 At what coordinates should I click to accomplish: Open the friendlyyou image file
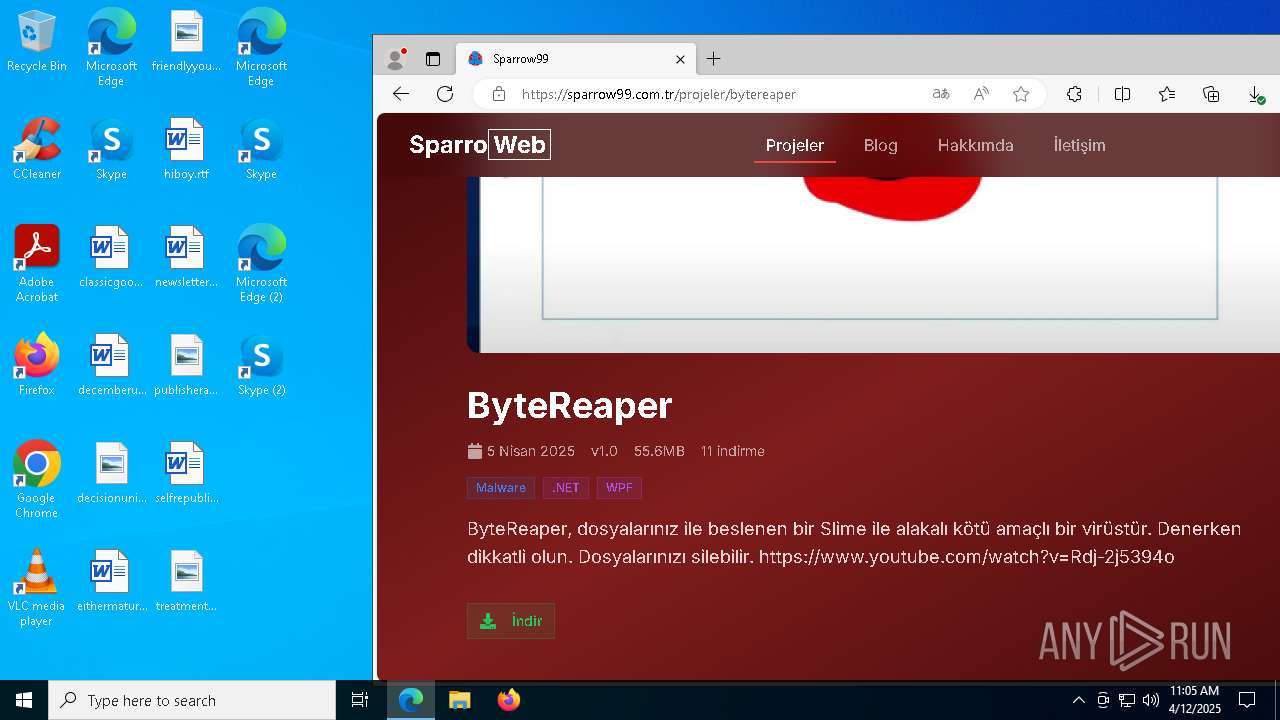click(x=186, y=42)
